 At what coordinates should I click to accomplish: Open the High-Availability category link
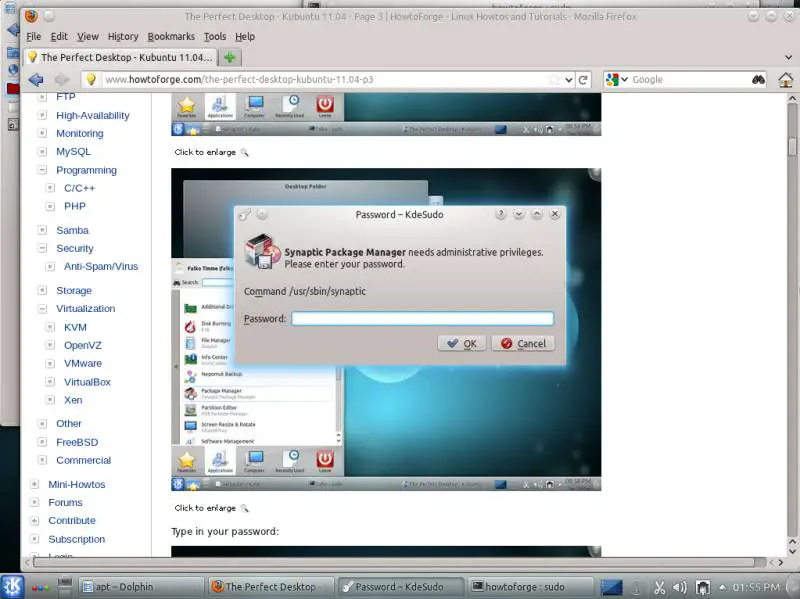tap(93, 115)
